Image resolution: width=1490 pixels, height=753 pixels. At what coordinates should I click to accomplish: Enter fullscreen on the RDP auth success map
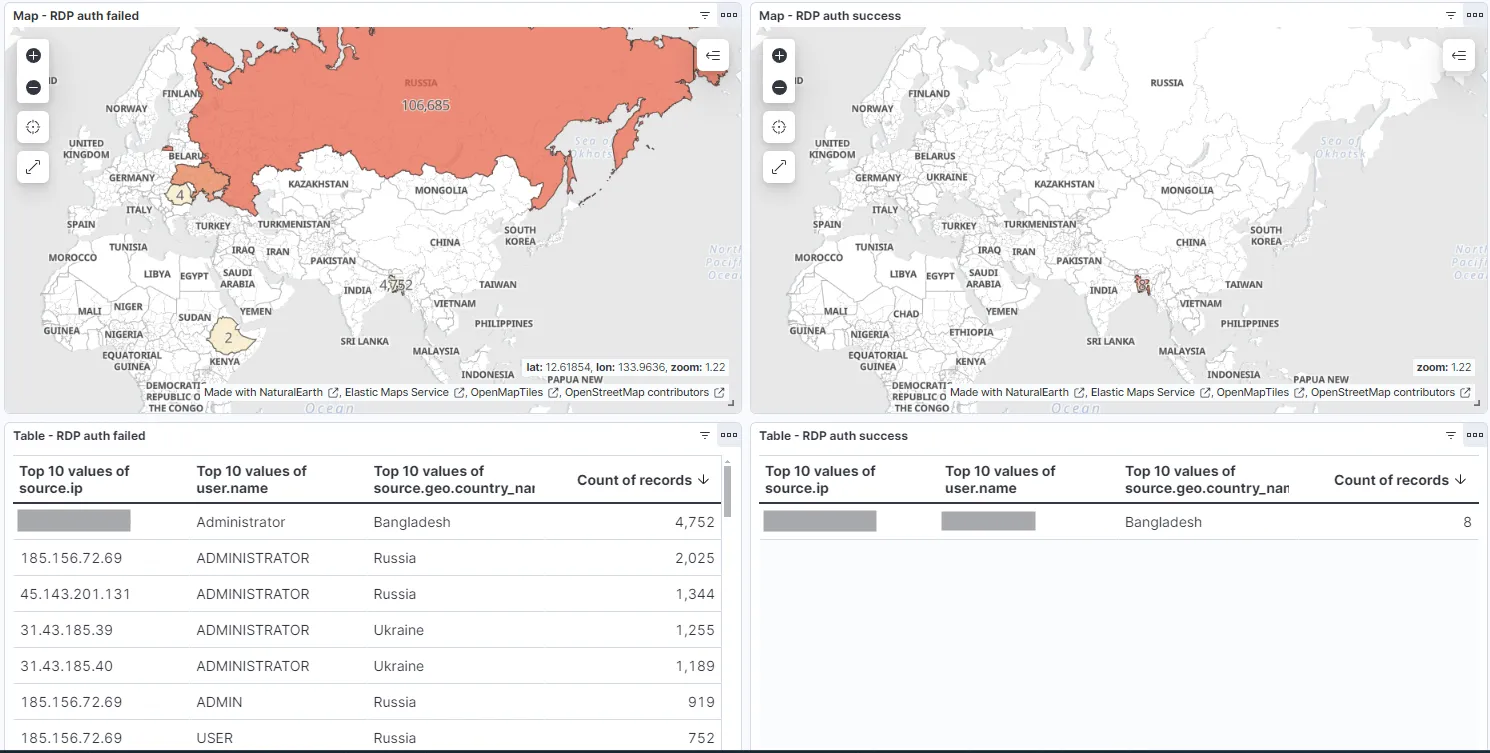[779, 167]
